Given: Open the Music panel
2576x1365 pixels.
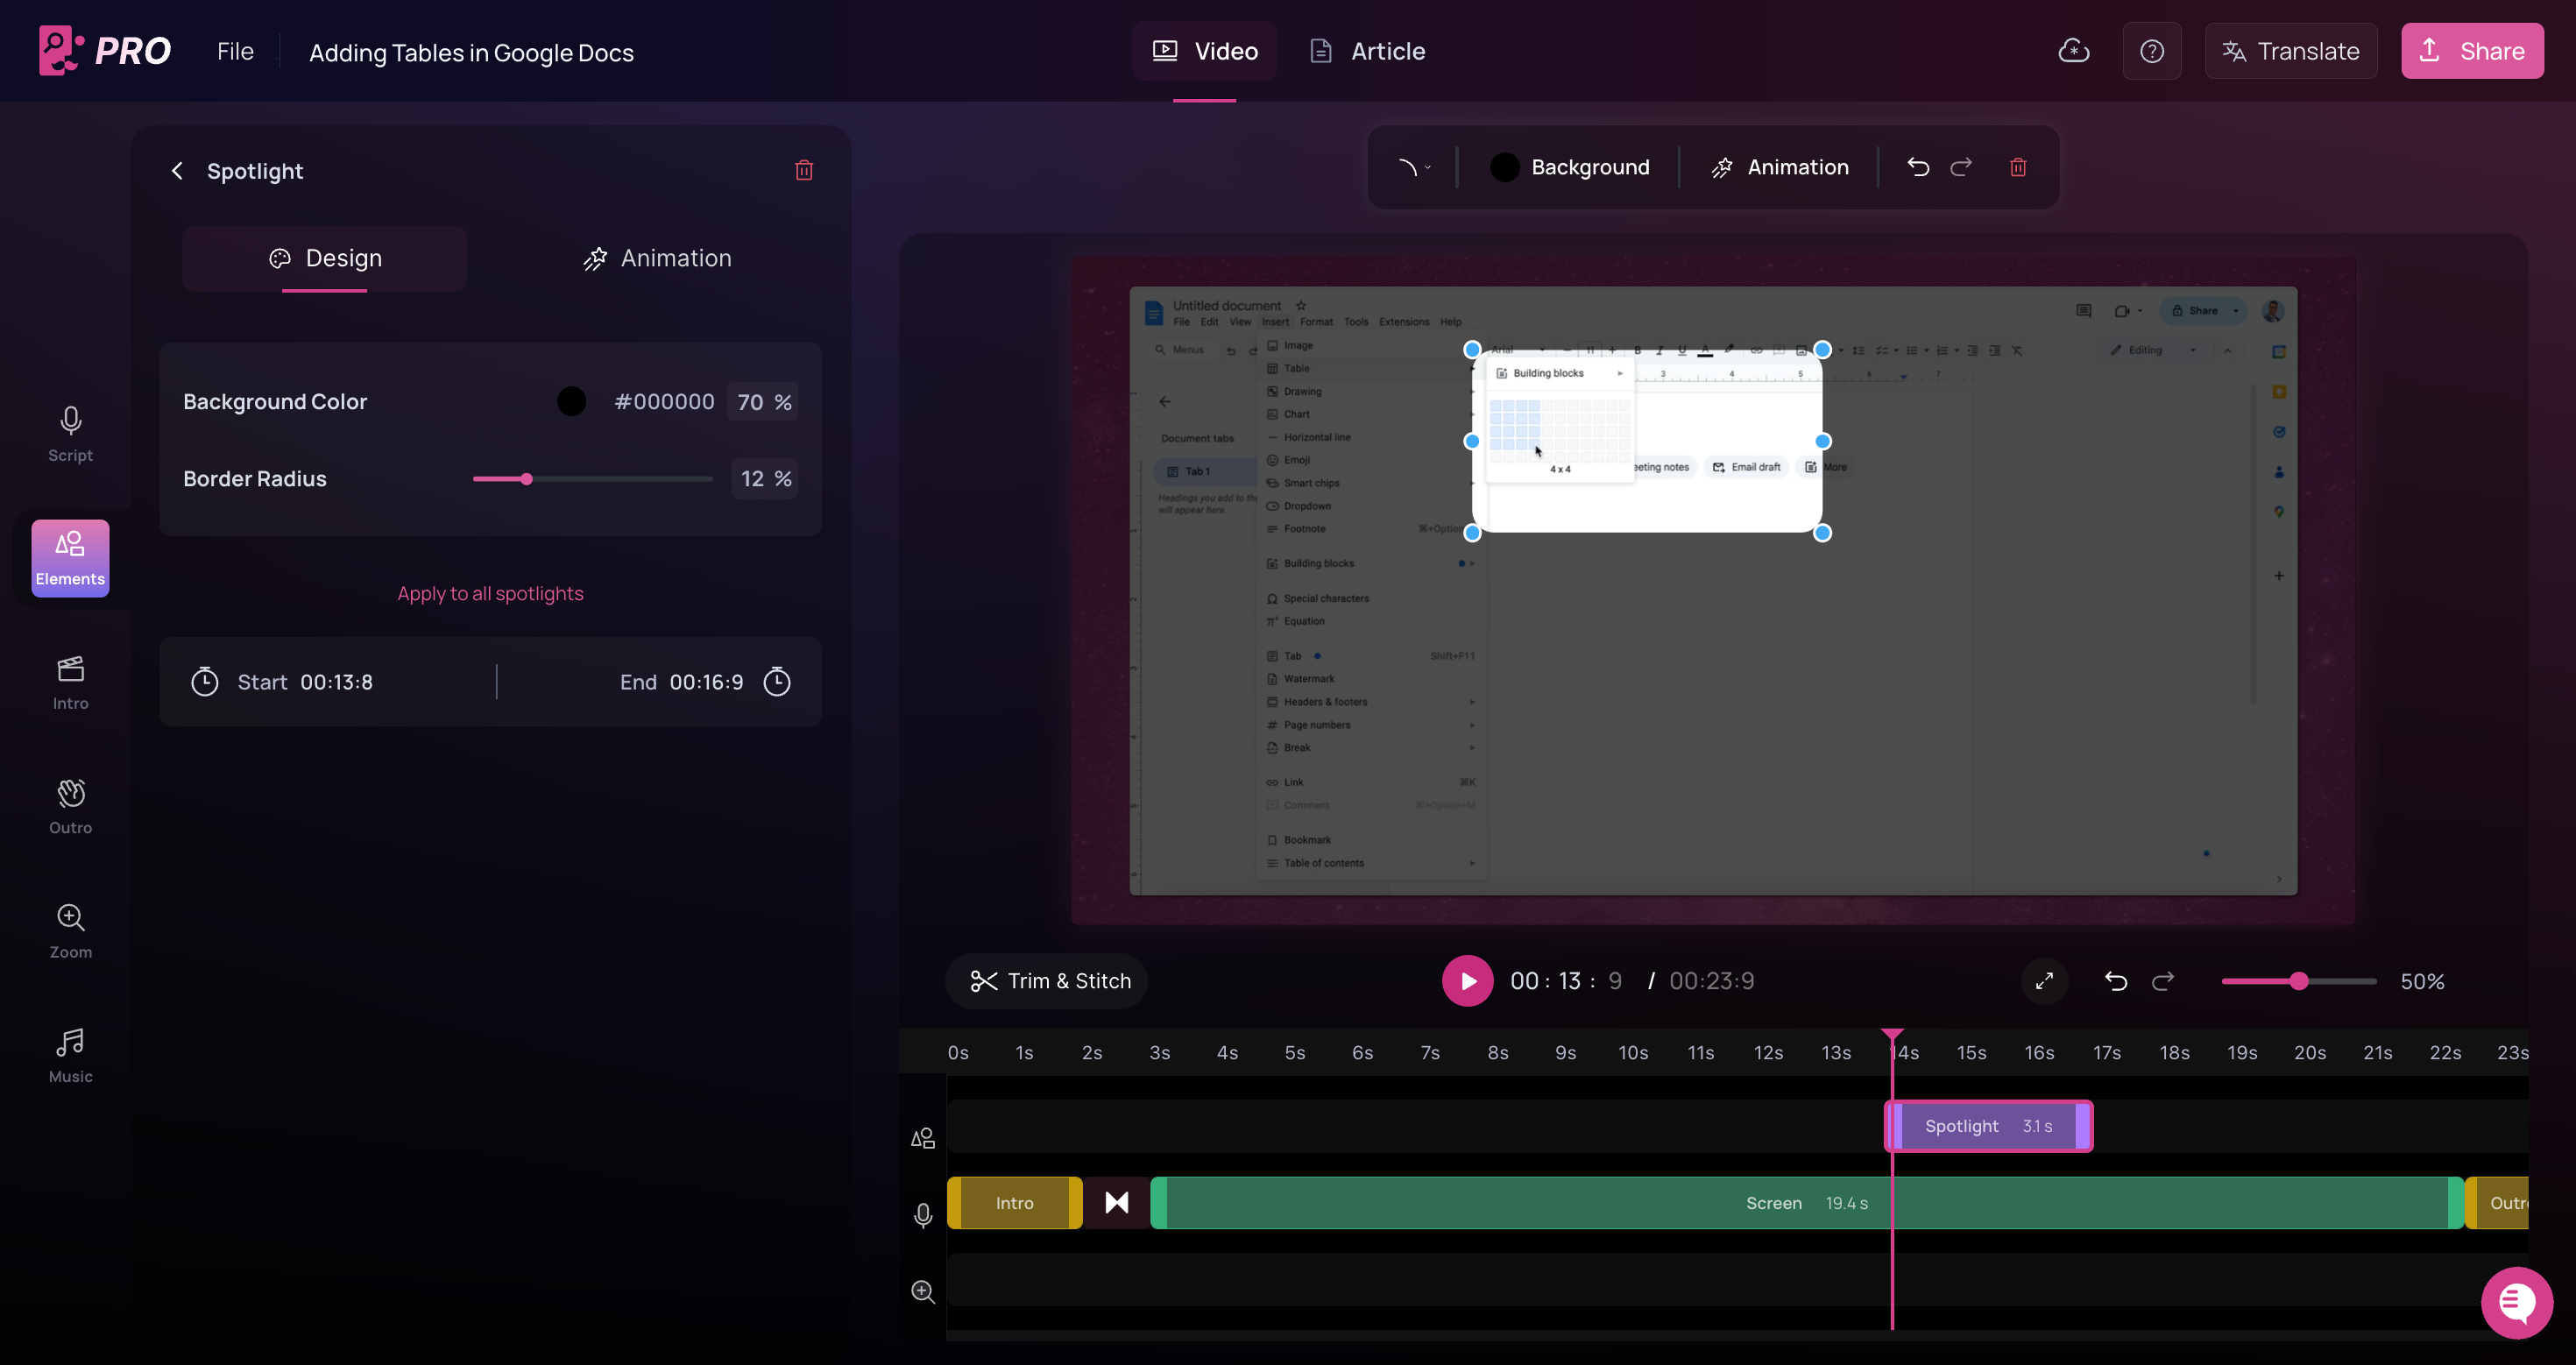Looking at the screenshot, I should click(x=70, y=1055).
